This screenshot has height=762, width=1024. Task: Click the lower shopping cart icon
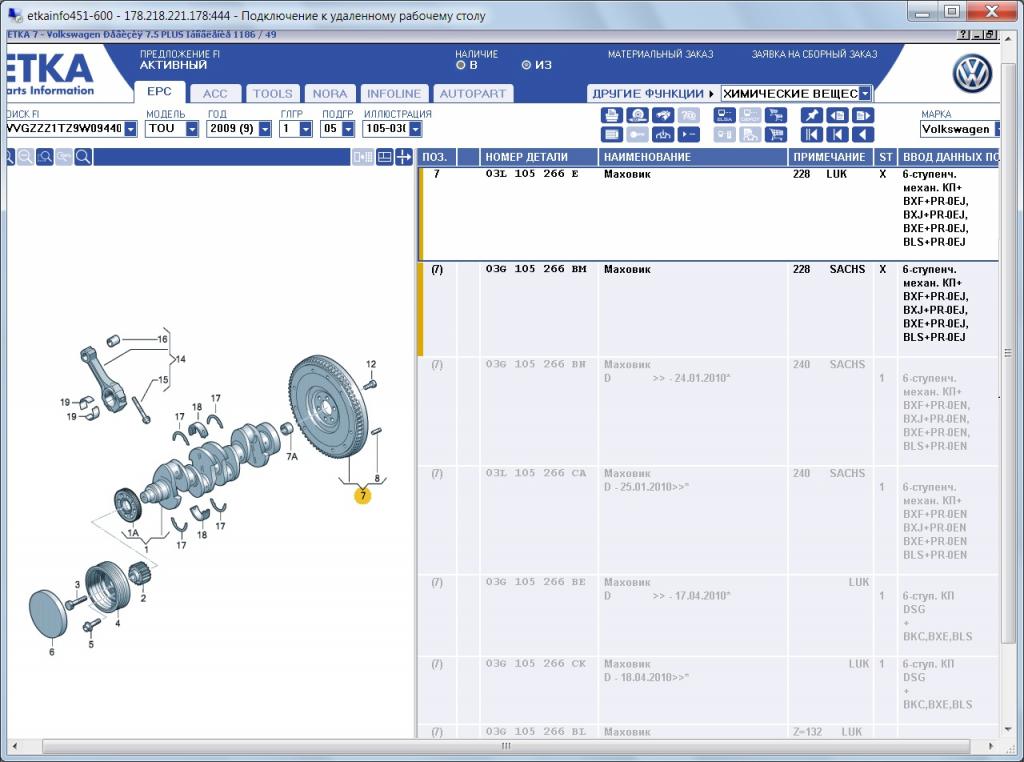(776, 135)
